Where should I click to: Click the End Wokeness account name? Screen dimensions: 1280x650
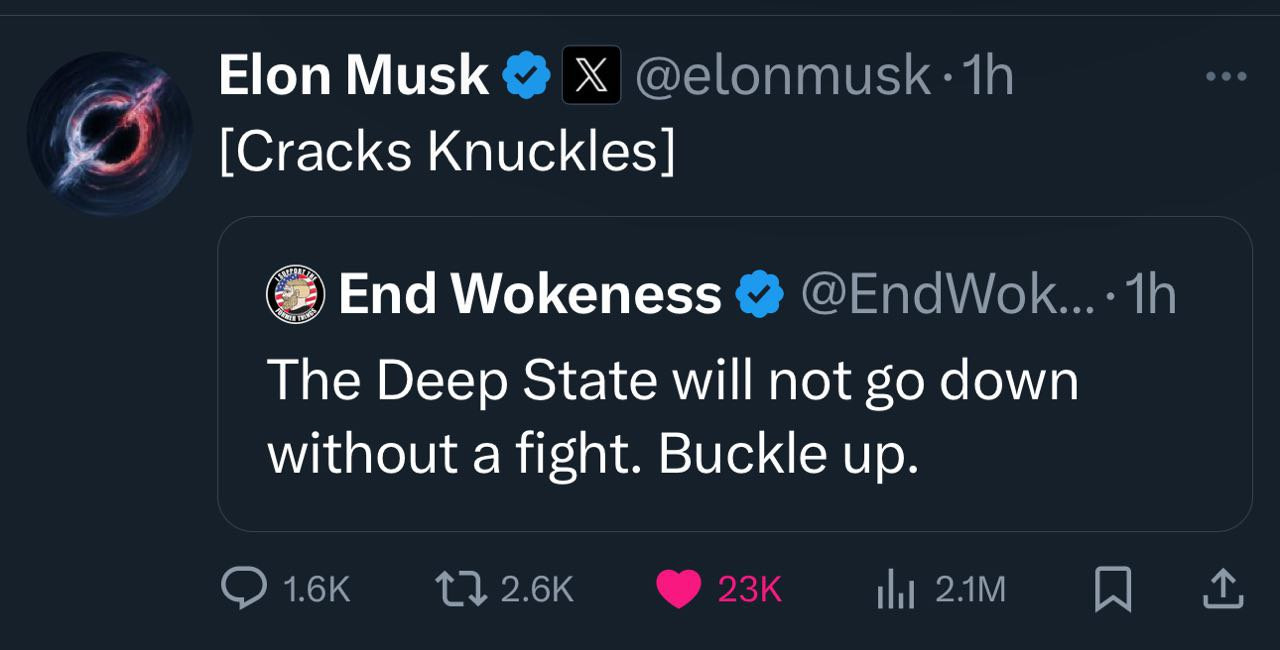tap(530, 294)
